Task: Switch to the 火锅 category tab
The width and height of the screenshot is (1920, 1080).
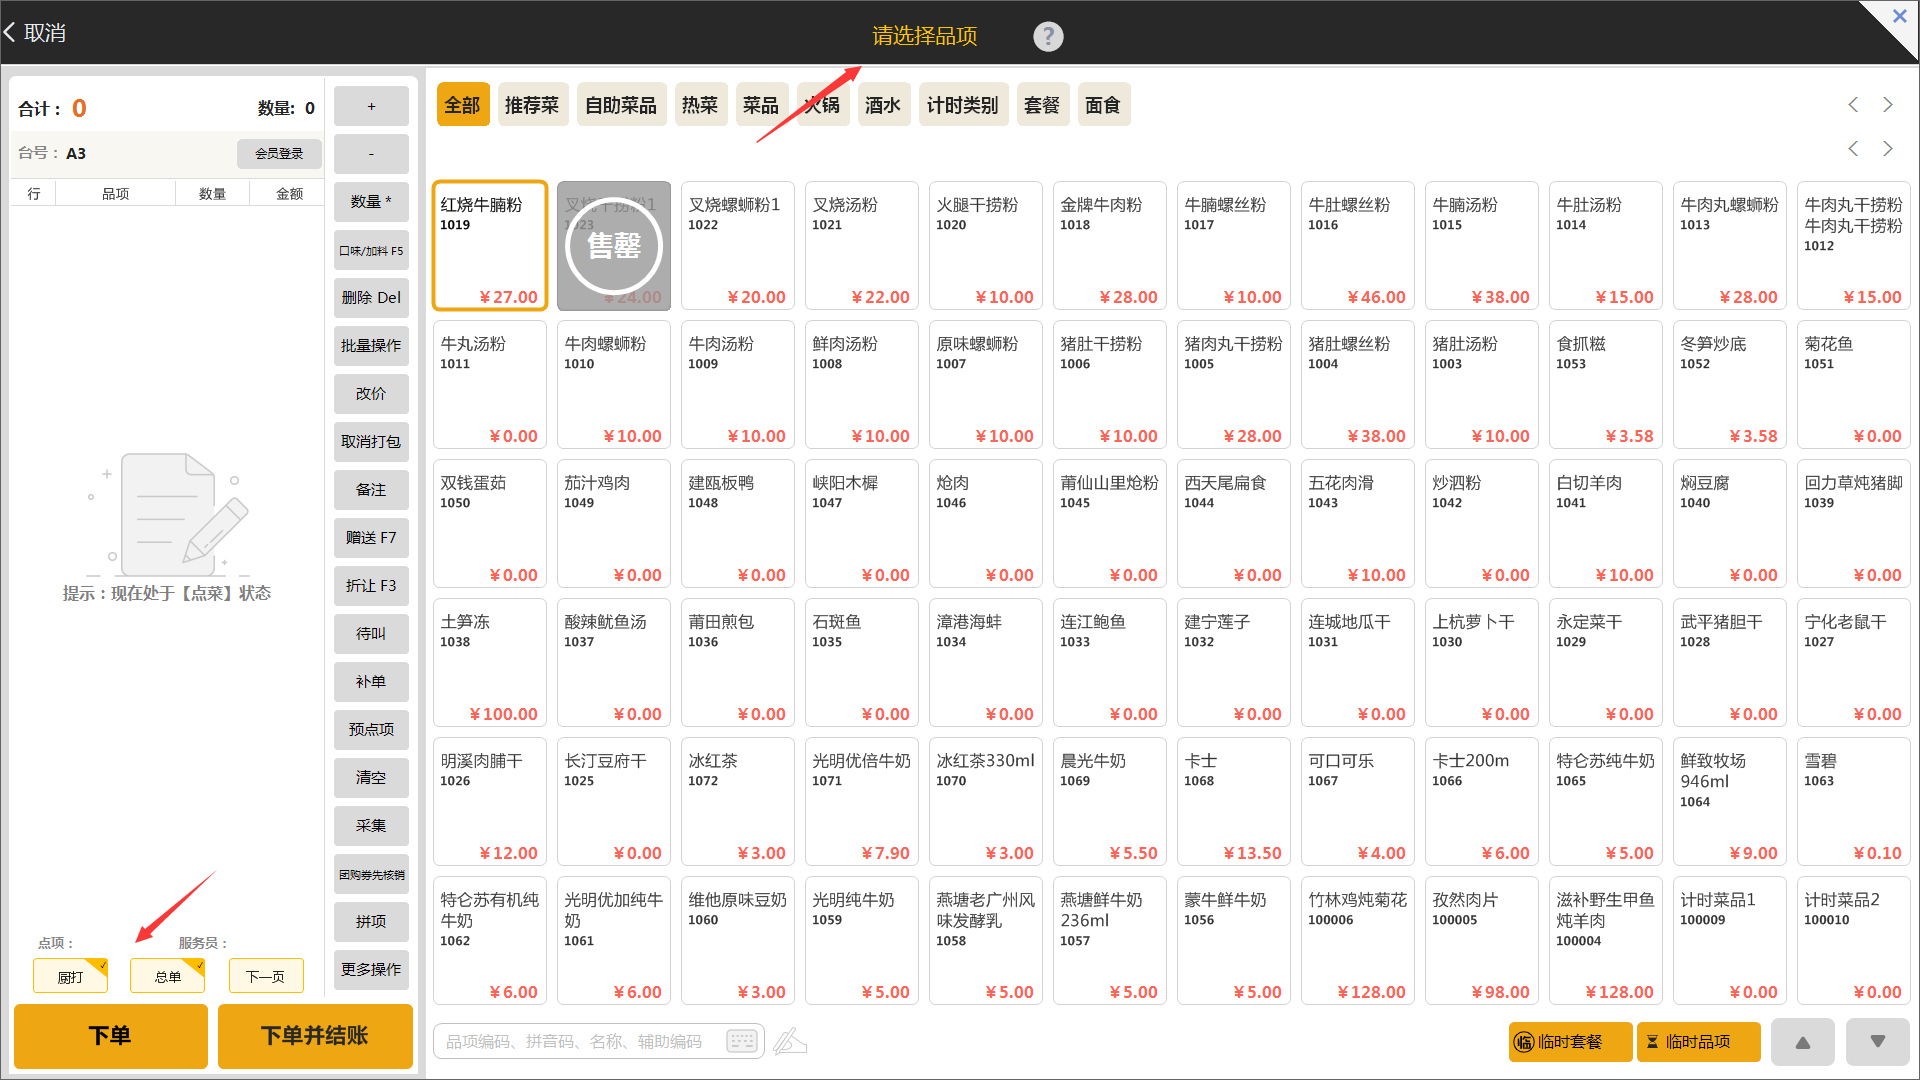Action: click(x=822, y=105)
